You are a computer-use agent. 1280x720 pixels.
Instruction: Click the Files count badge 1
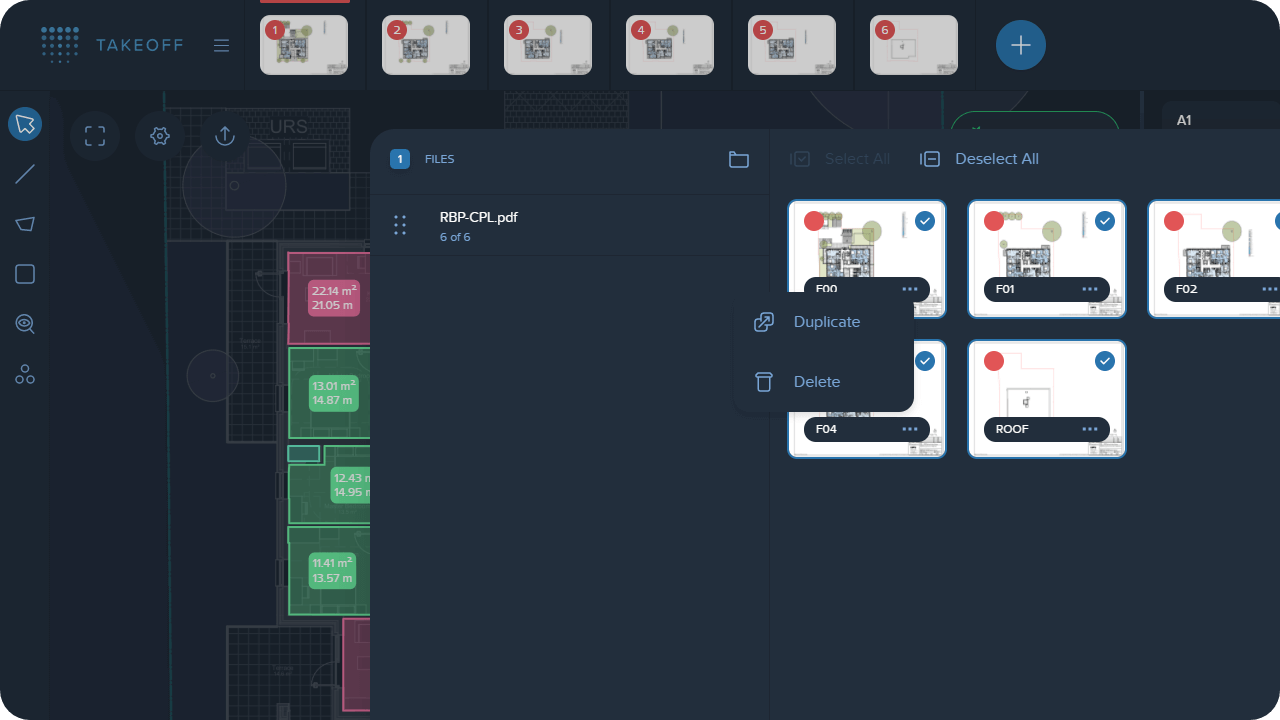400,159
